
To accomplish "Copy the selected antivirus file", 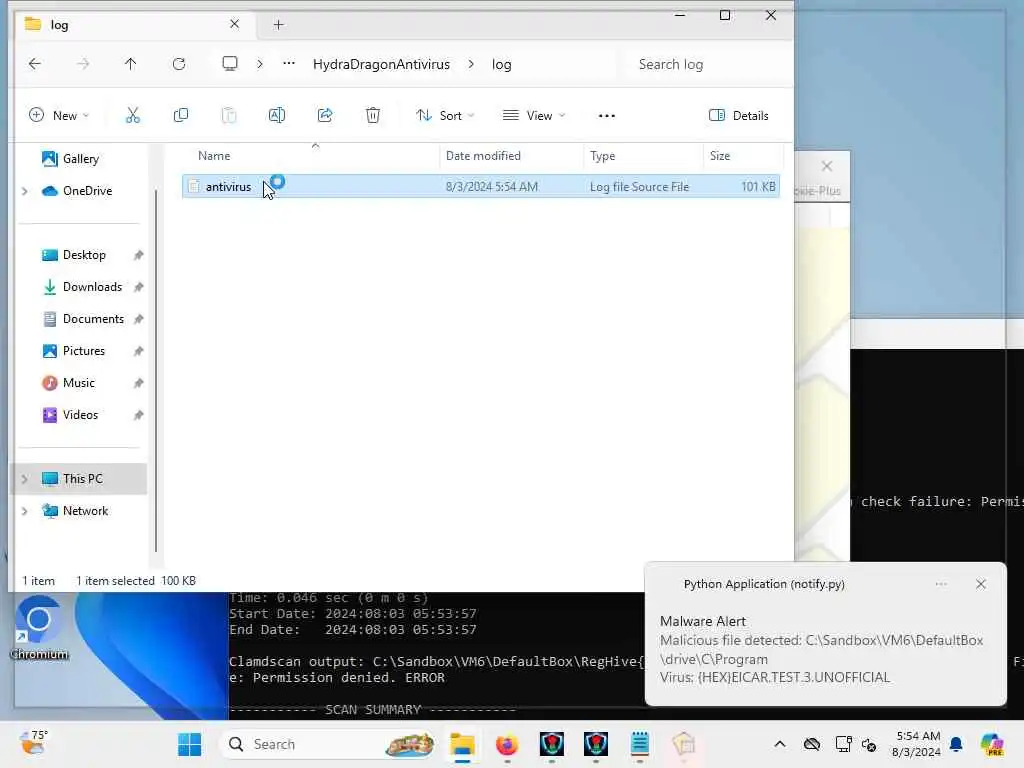I will (181, 116).
